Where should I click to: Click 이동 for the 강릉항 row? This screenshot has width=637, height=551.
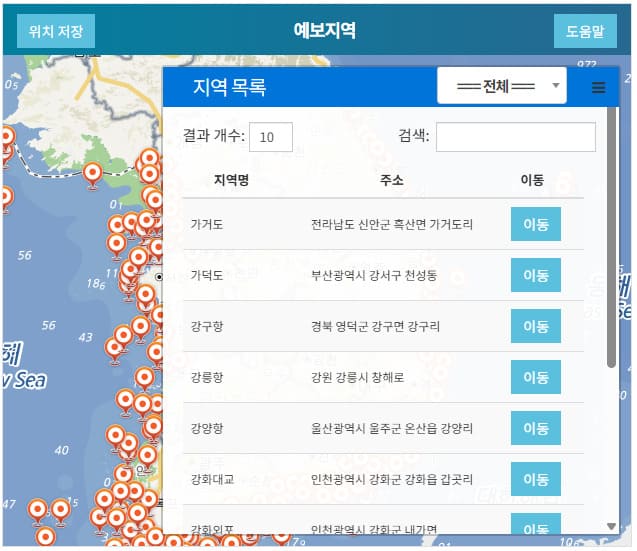(535, 377)
